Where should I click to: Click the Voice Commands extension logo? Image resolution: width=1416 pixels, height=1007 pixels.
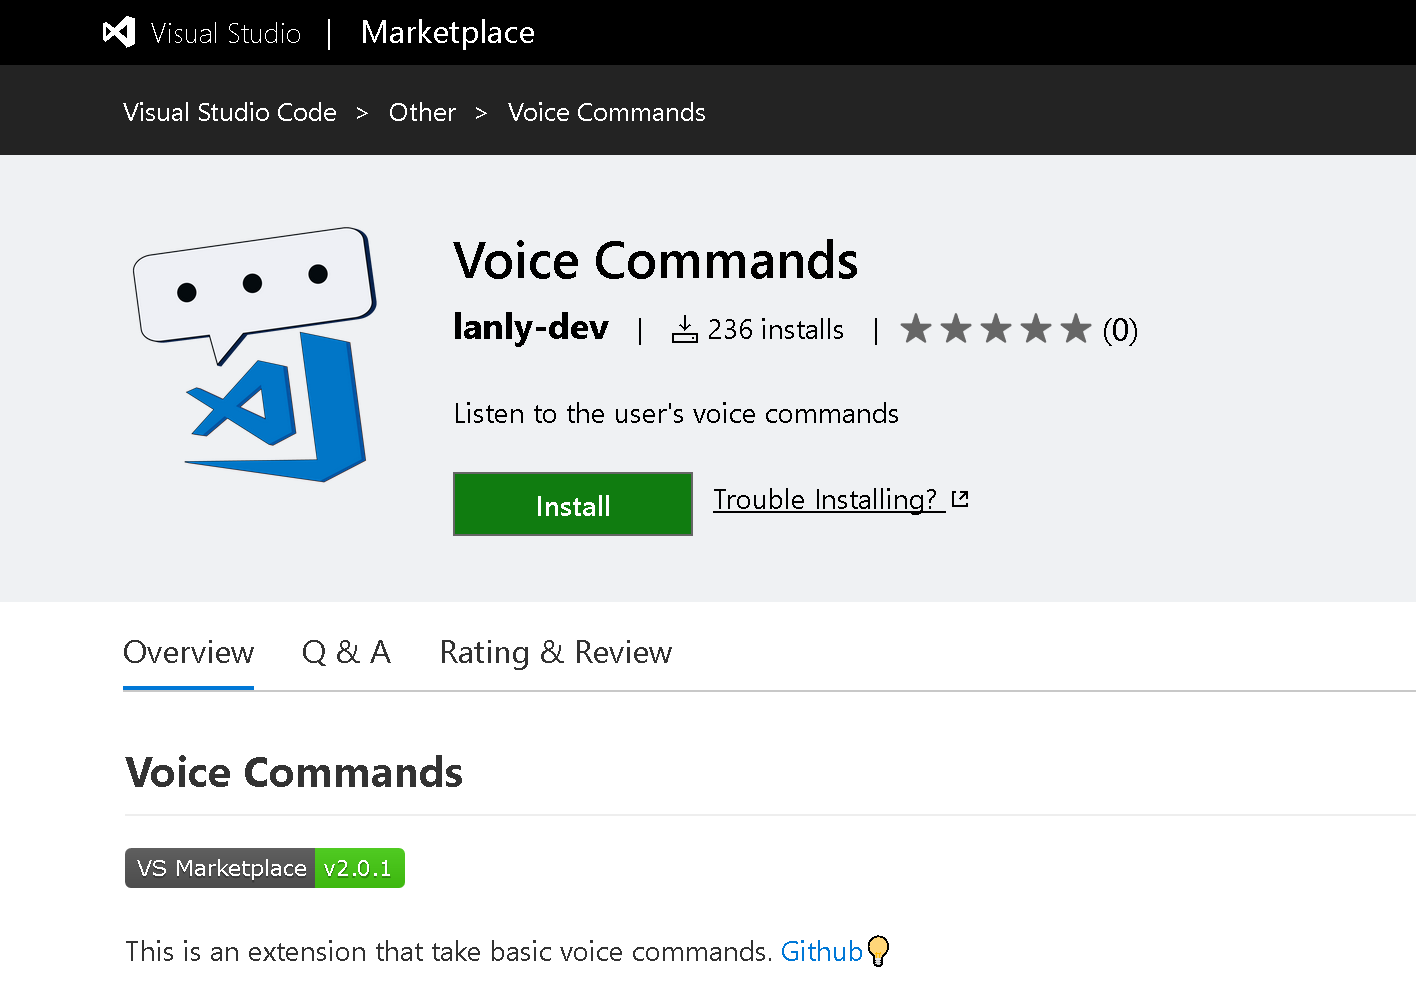tap(255, 354)
